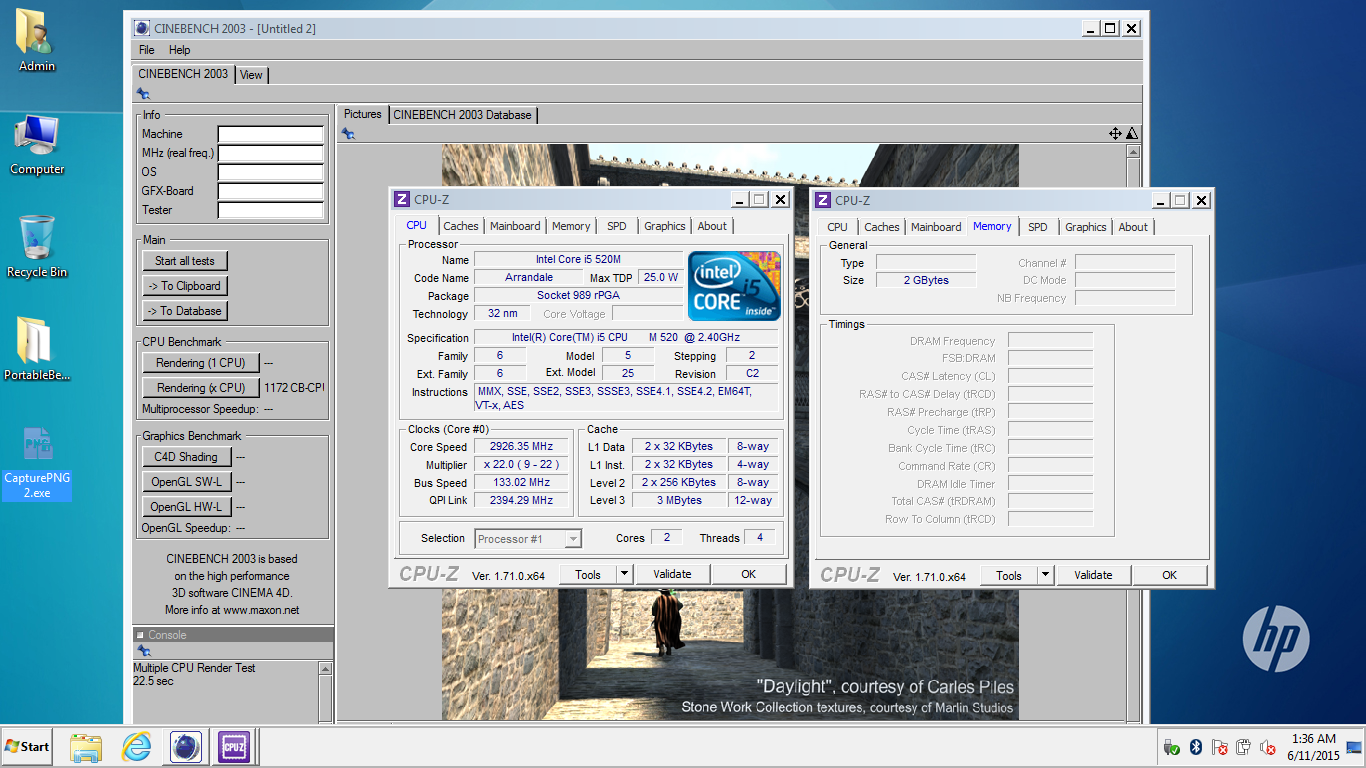Viewport: 1366px width, 768px height.
Task: Click Validate in the CPU-Z CPU tab window
Action: (672, 574)
